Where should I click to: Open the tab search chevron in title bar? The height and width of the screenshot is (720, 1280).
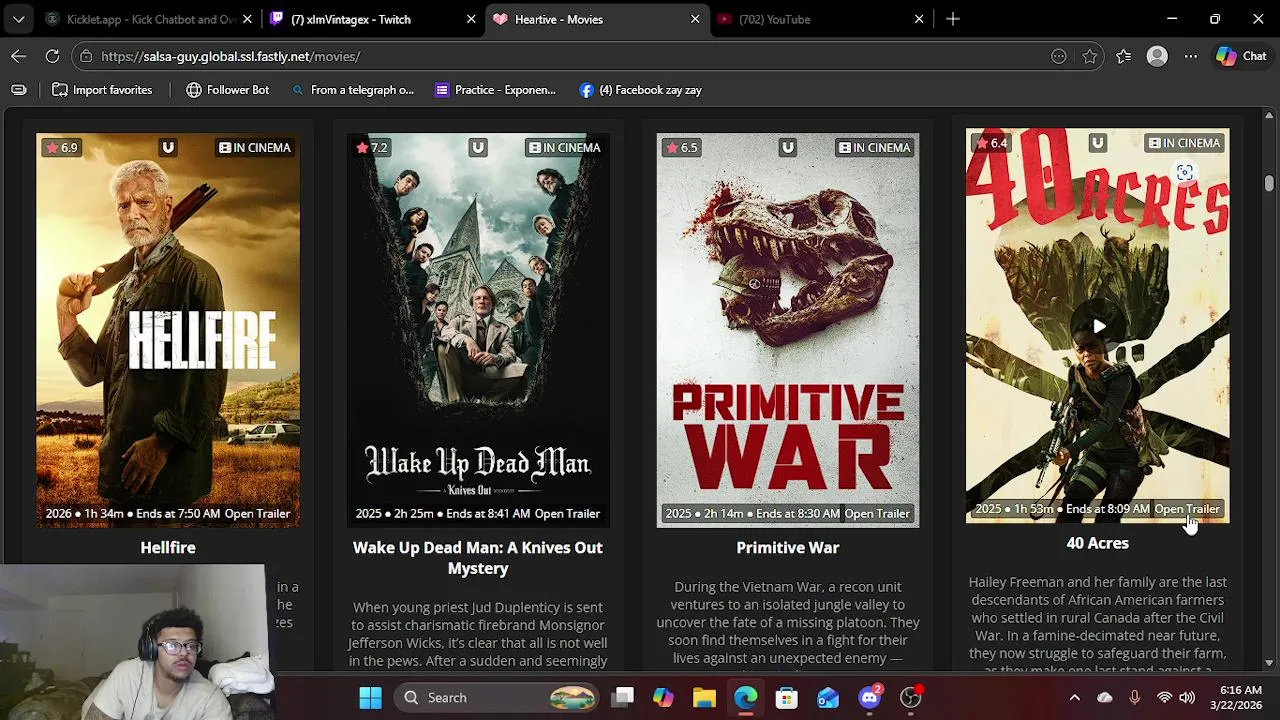tap(18, 19)
